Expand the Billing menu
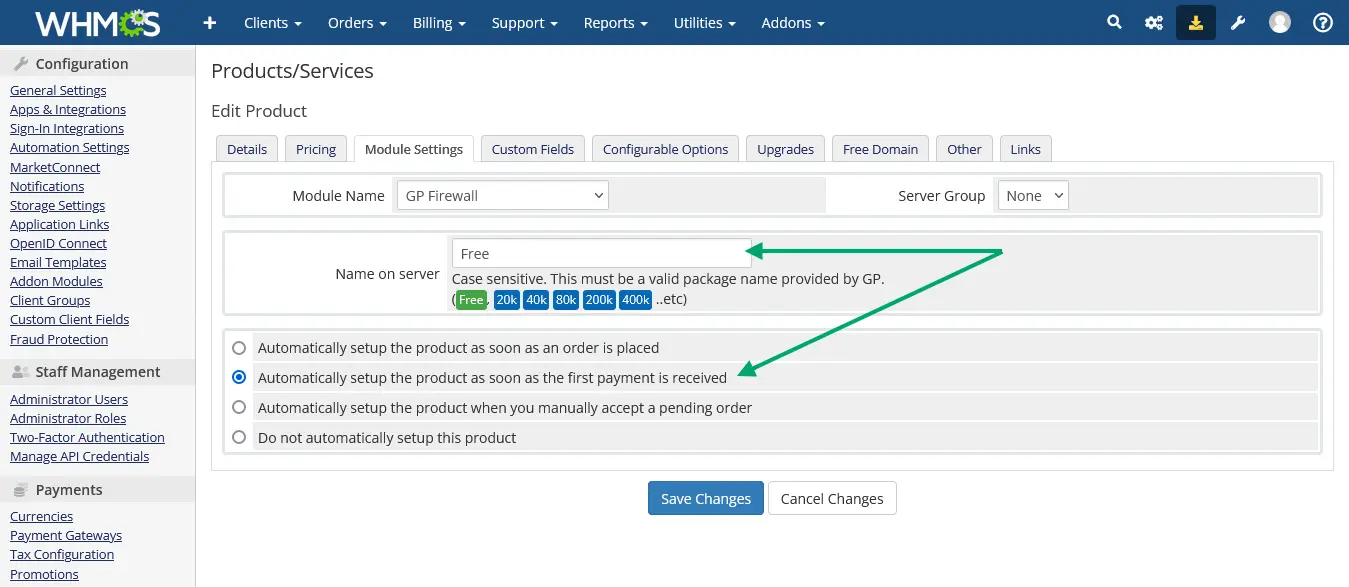This screenshot has height=587, width=1349. (x=440, y=22)
